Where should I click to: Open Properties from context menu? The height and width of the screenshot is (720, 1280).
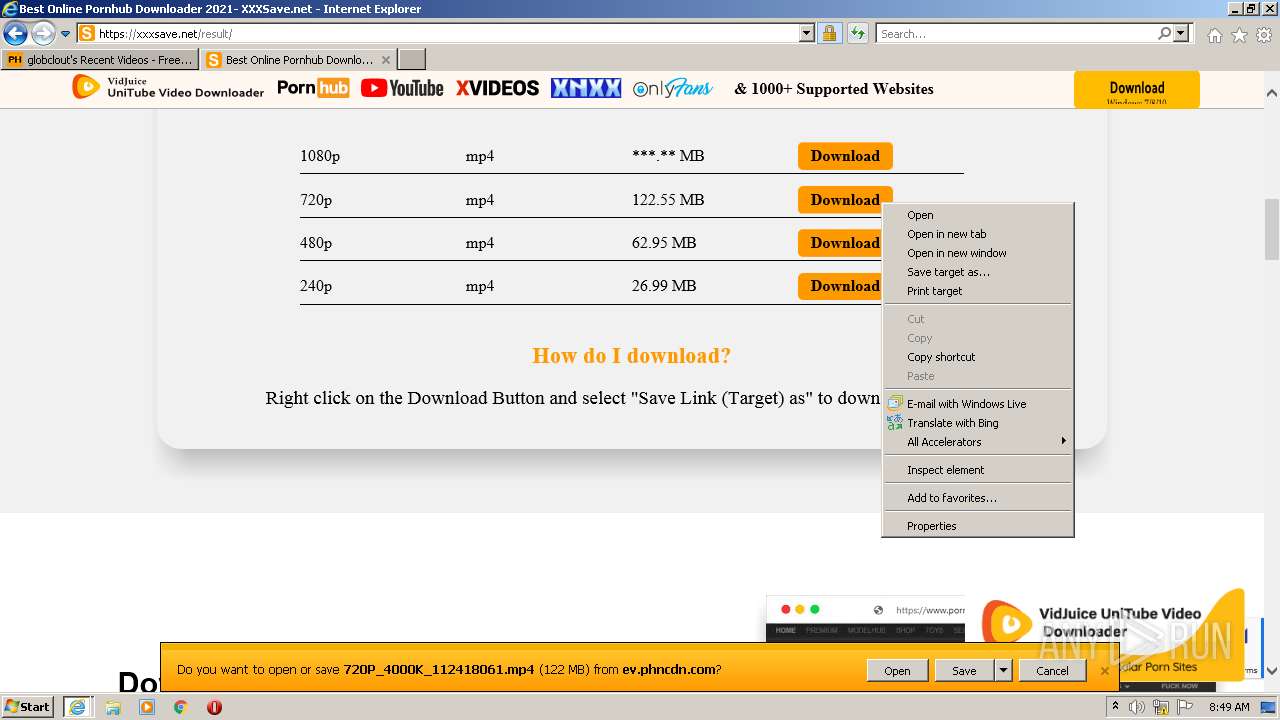[x=977, y=526]
